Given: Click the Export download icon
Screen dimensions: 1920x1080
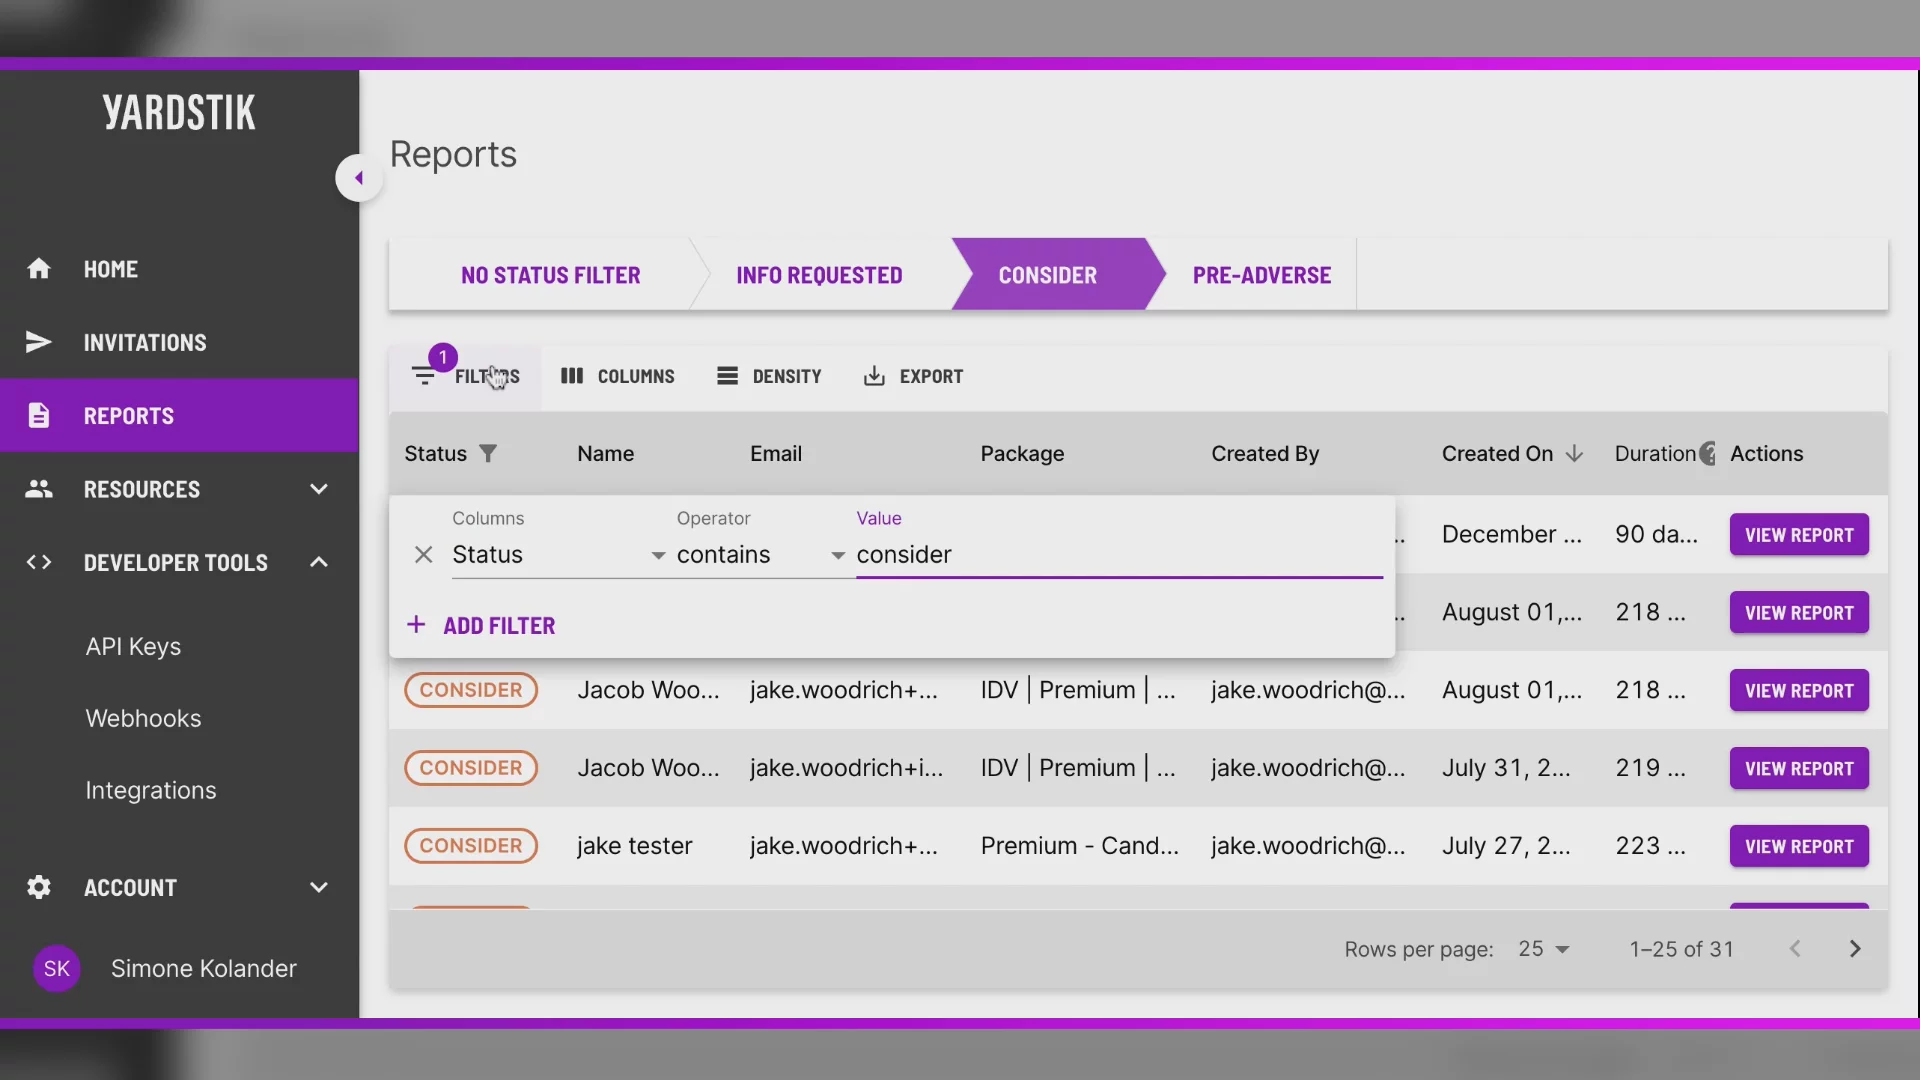Looking at the screenshot, I should point(874,376).
